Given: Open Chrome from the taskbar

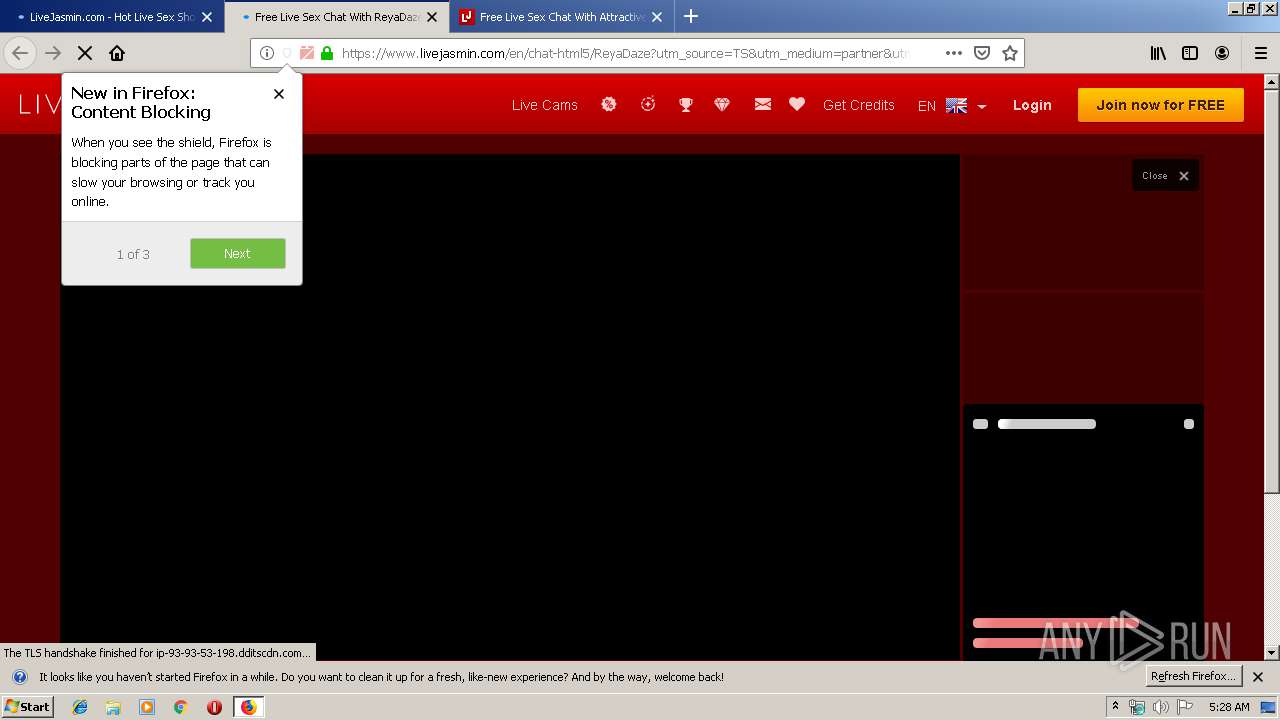Looking at the screenshot, I should 181,707.
